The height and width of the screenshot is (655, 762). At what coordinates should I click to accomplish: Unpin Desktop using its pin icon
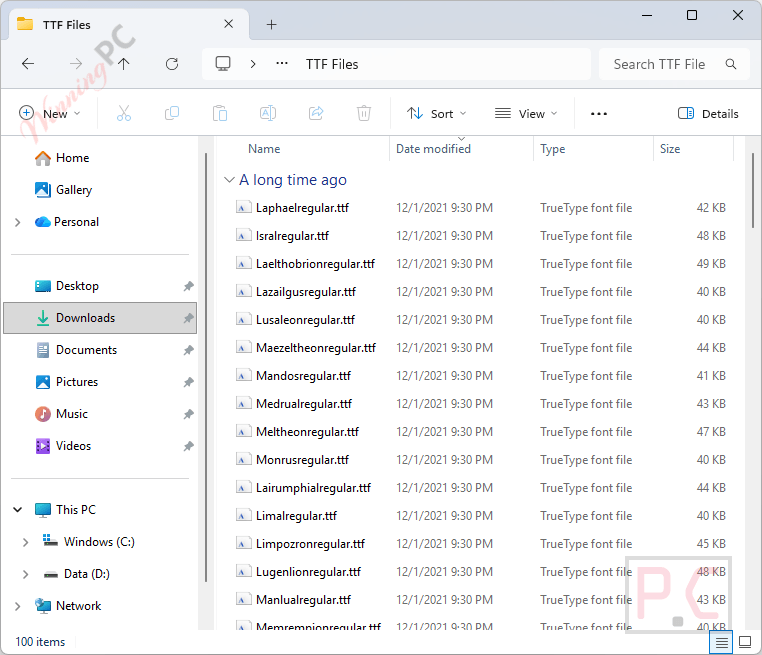[x=189, y=286]
